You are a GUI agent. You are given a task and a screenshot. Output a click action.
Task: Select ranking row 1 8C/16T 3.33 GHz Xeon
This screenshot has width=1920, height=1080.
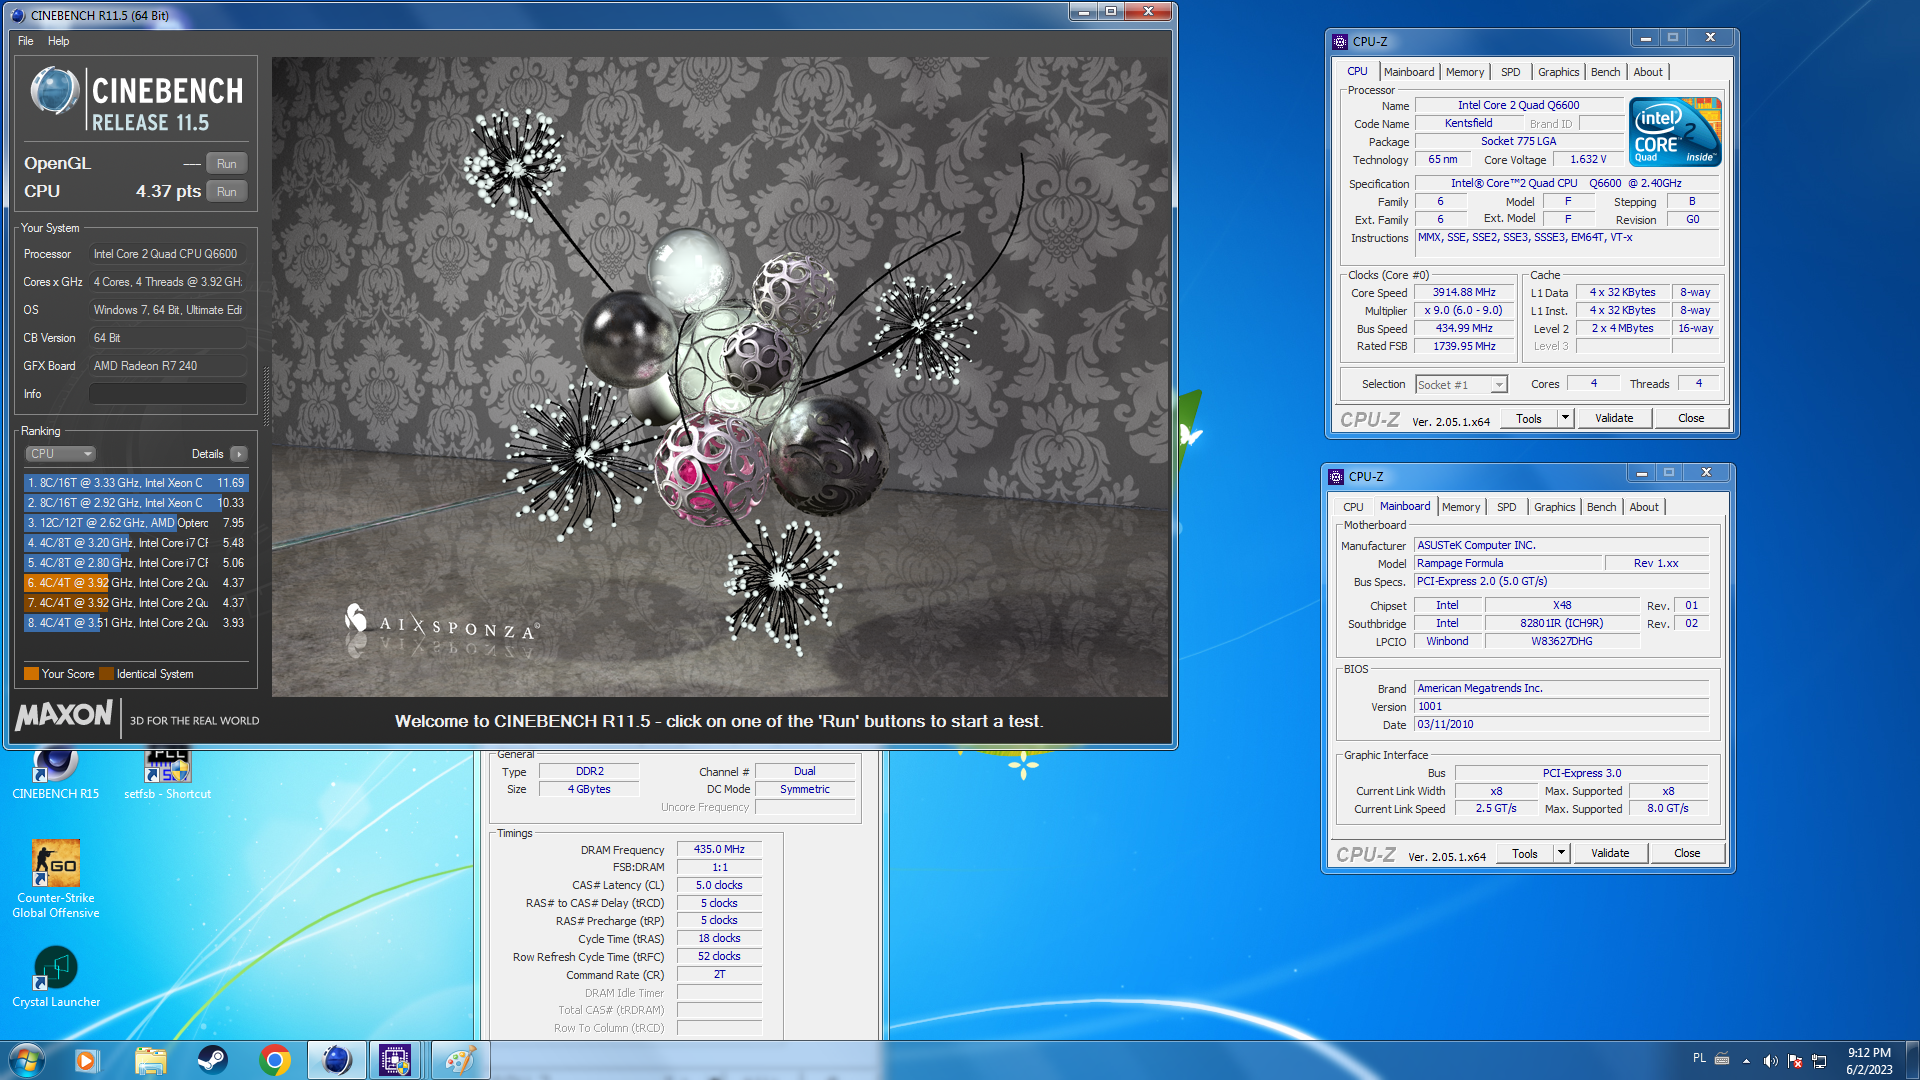pos(135,483)
